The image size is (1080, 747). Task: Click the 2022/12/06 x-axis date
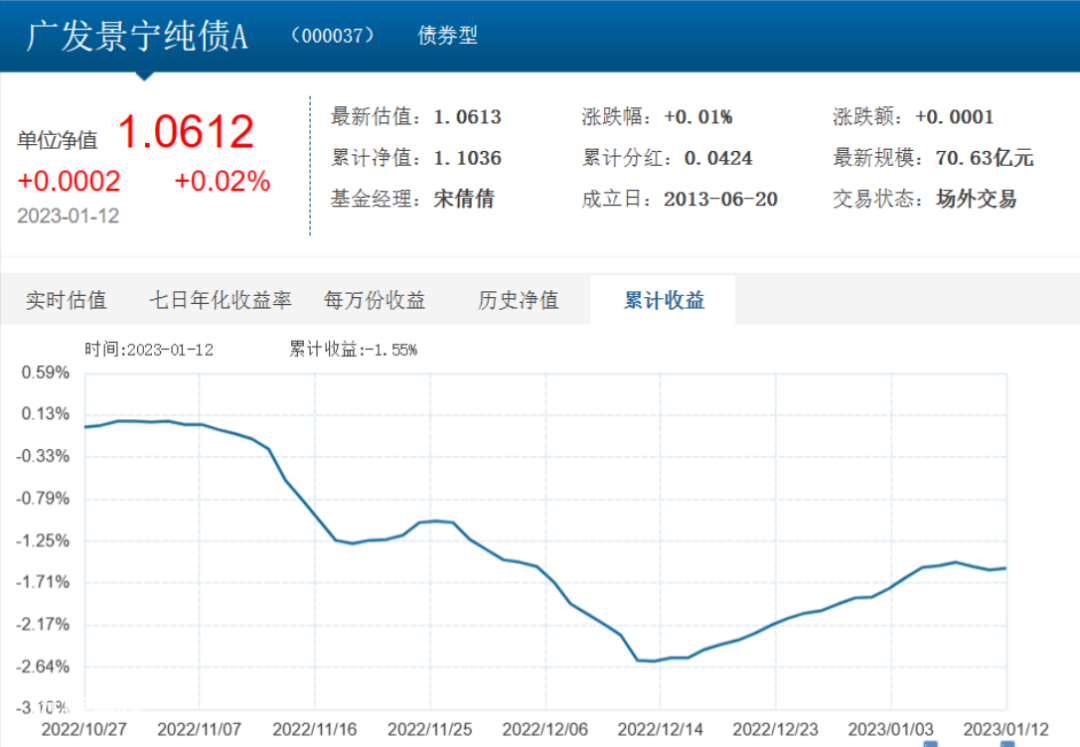545,730
